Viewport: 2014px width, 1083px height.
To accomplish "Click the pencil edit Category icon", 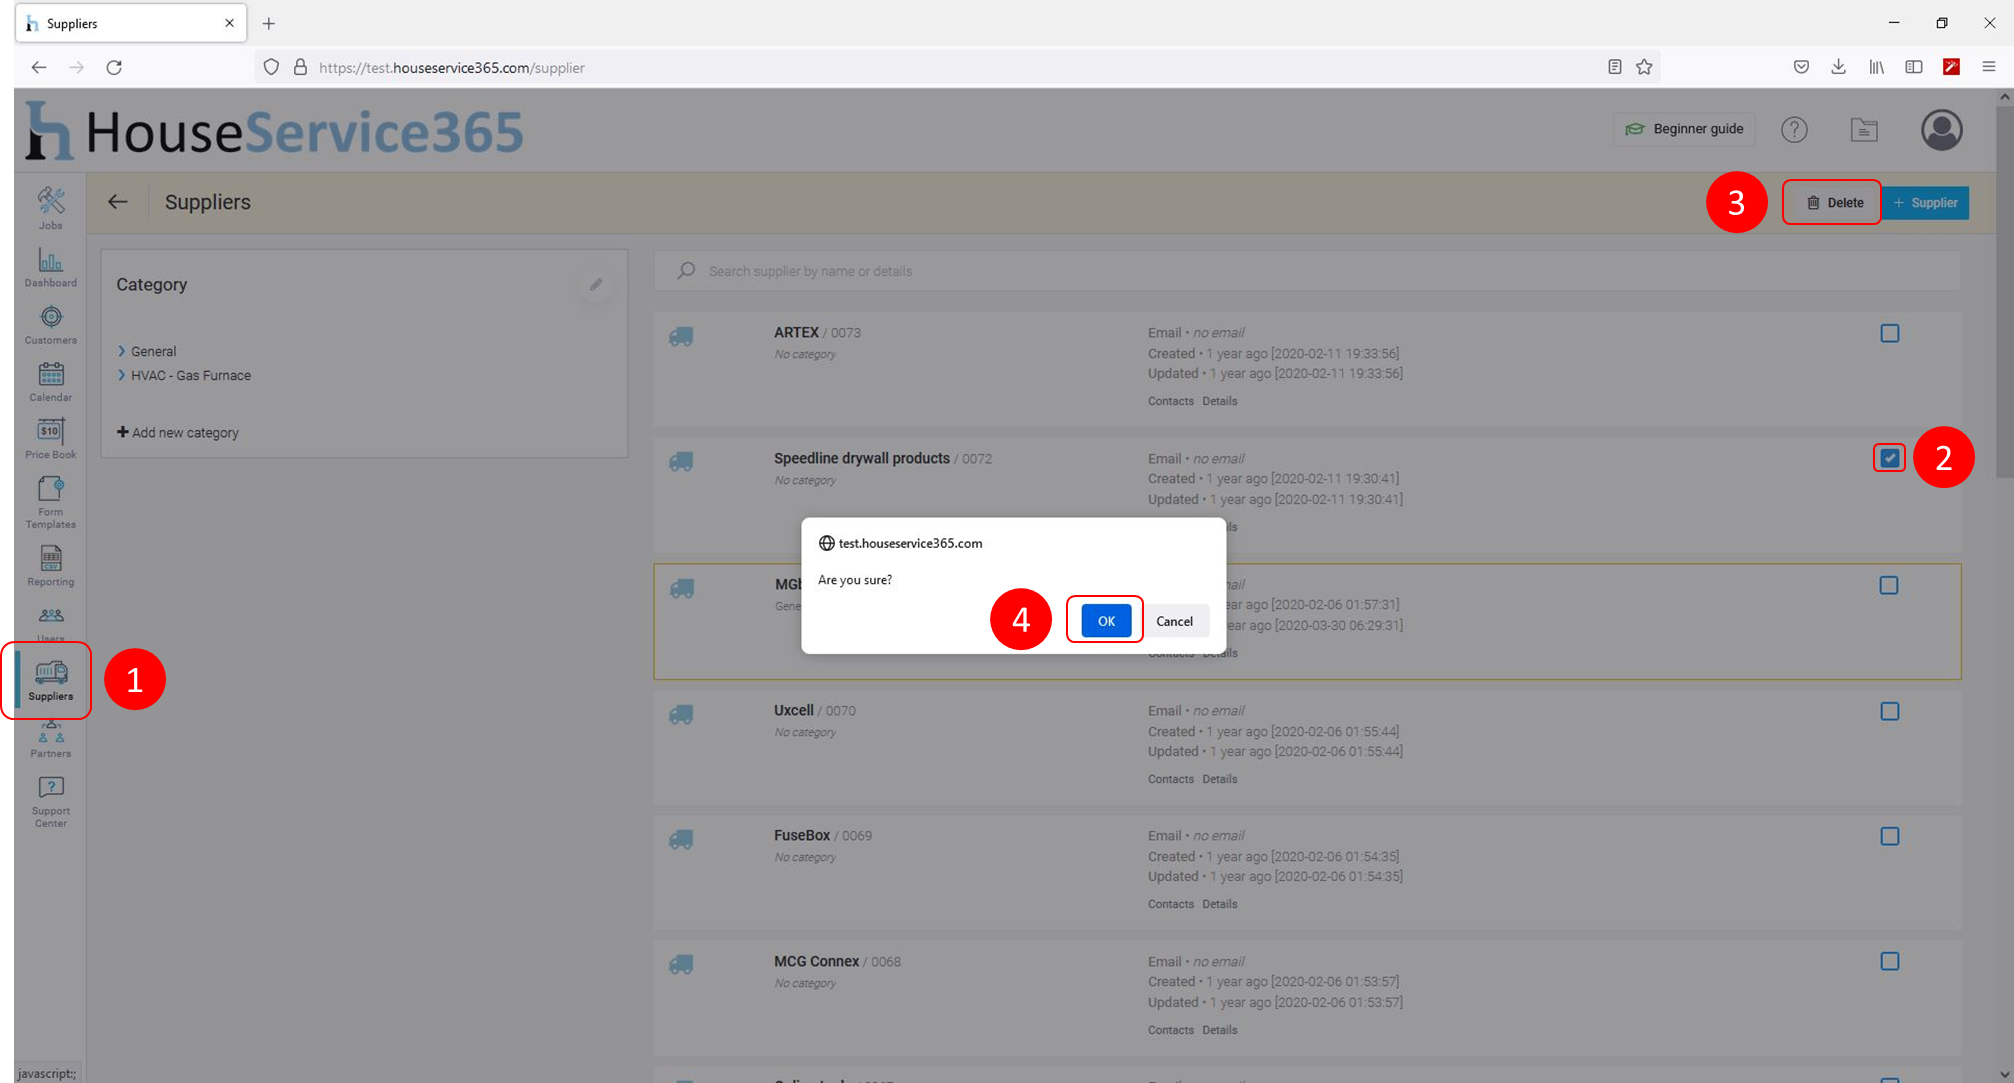I will (x=596, y=285).
